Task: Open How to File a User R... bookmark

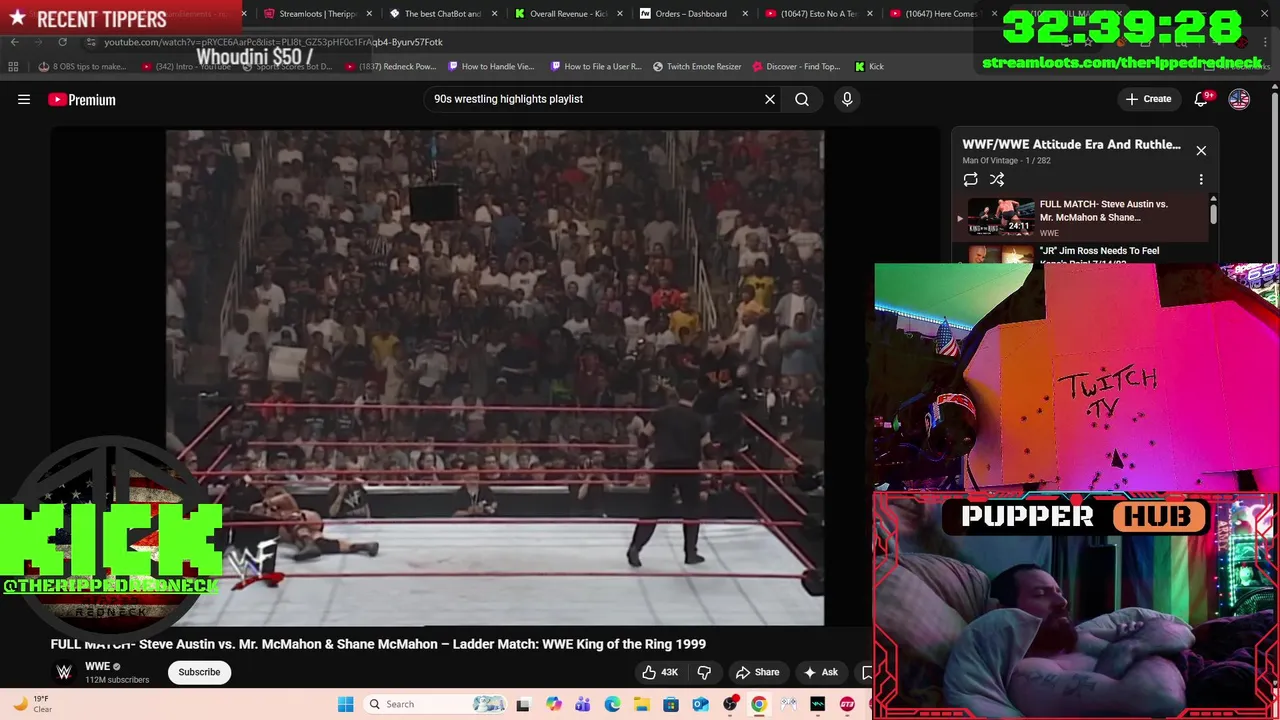Action: point(595,67)
